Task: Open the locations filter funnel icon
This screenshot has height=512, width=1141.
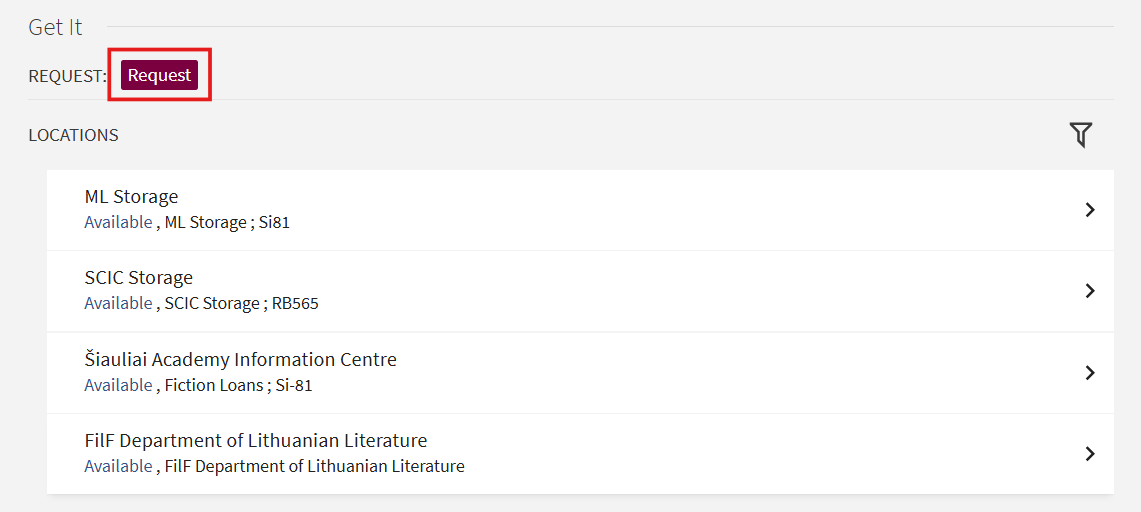Action: [x=1080, y=135]
